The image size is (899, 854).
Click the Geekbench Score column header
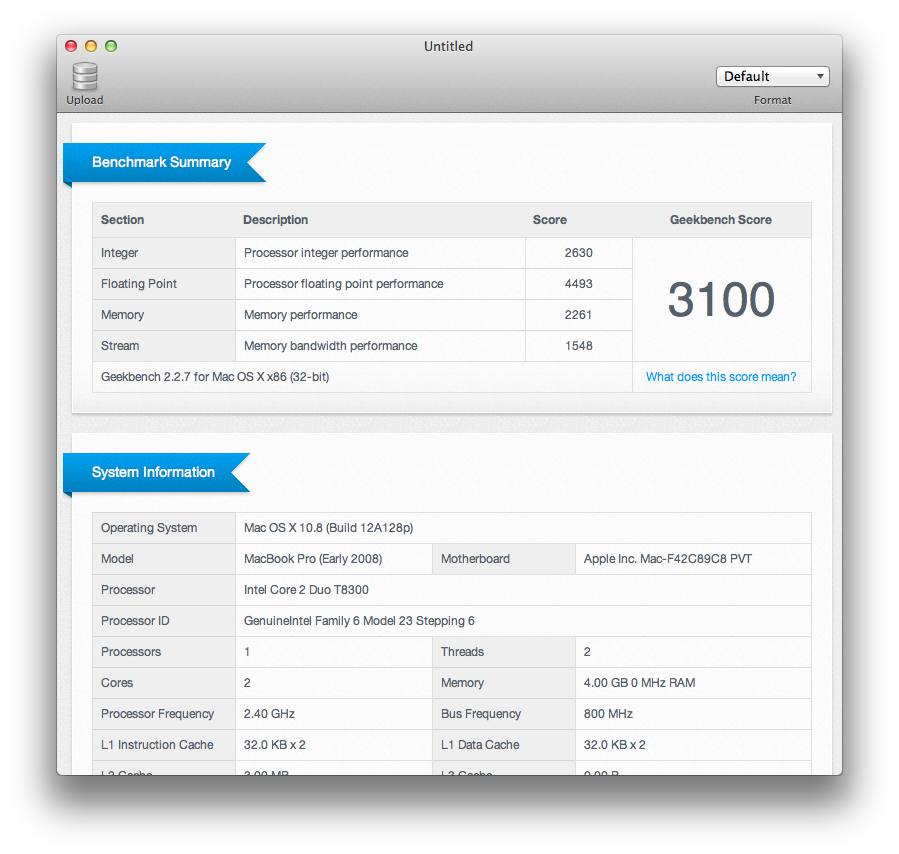pyautogui.click(x=721, y=220)
